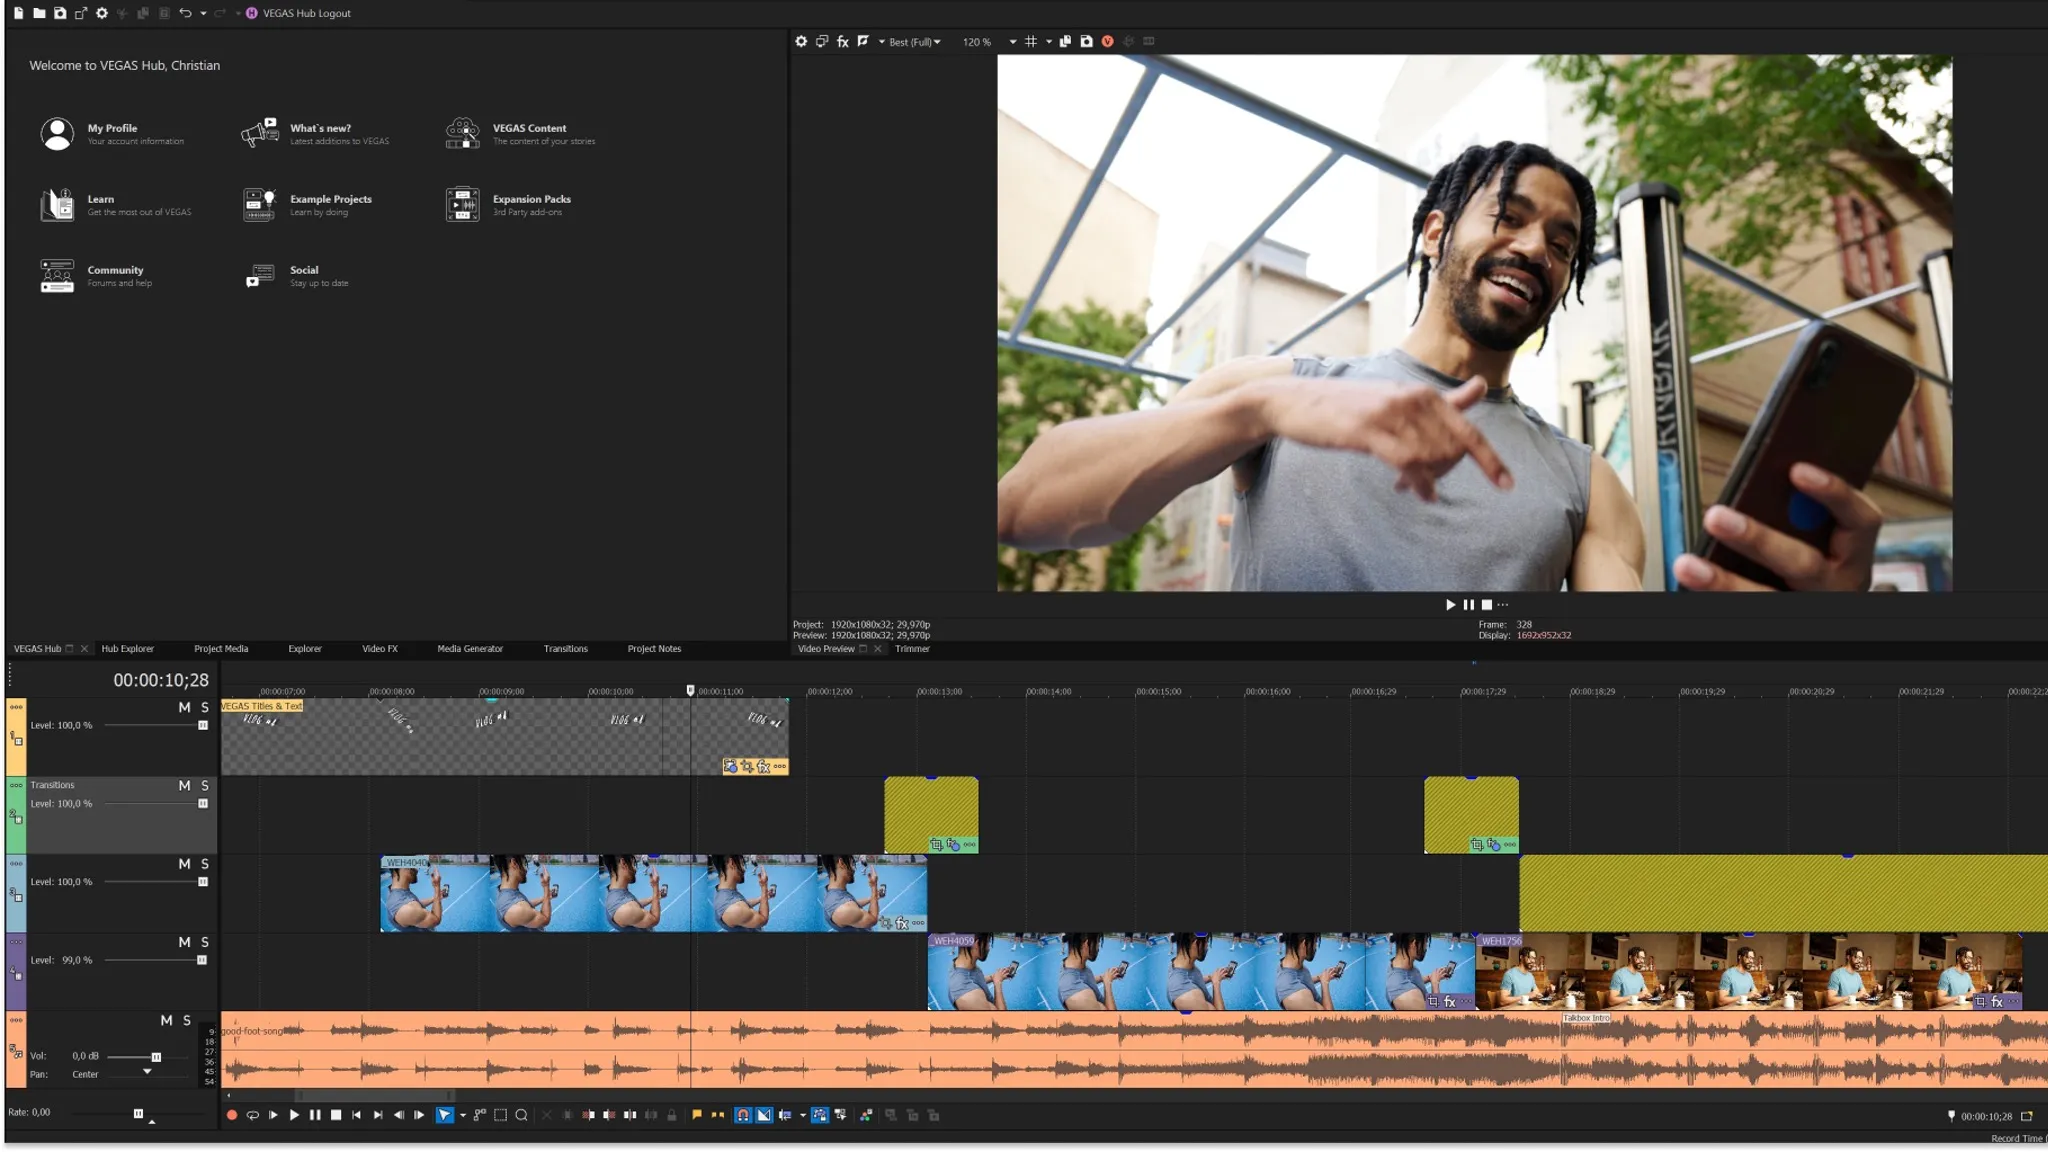
Task: Save the project using the Save icon
Action: 60,13
